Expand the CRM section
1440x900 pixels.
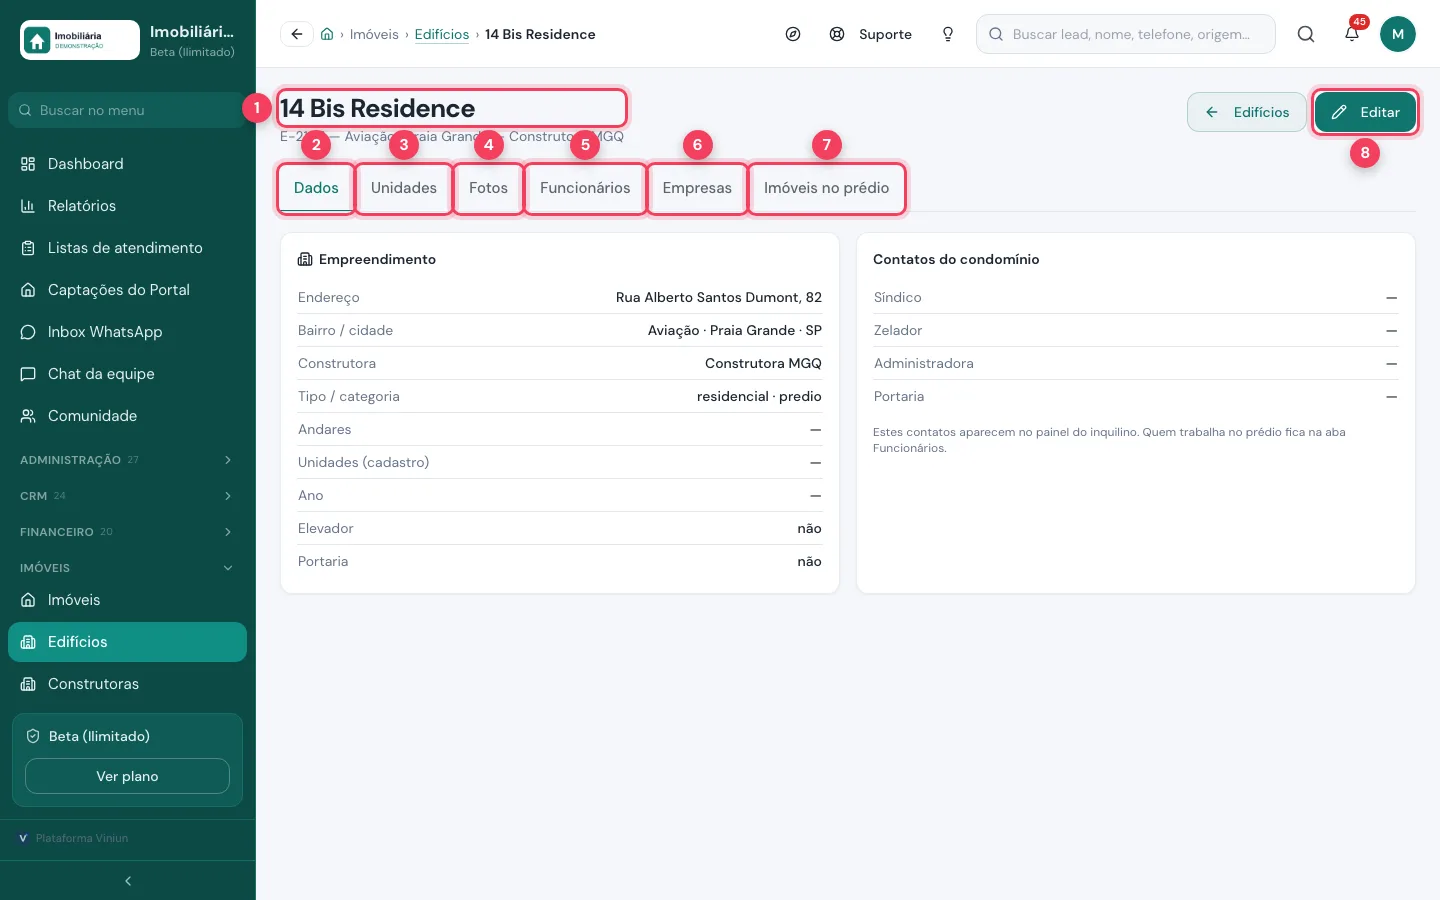[x=127, y=496]
